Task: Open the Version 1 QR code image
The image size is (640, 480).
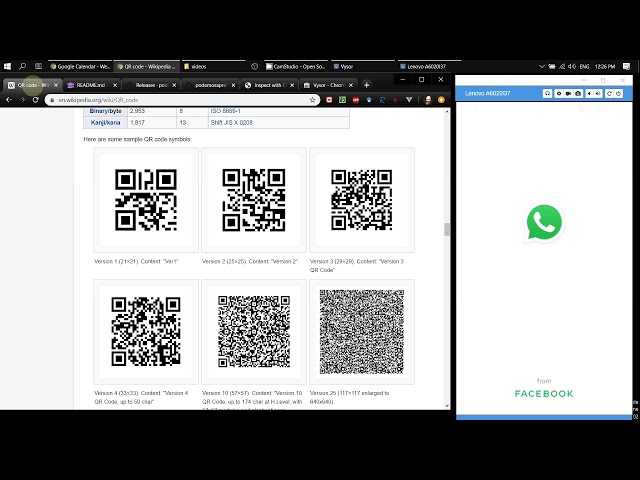Action: point(146,200)
